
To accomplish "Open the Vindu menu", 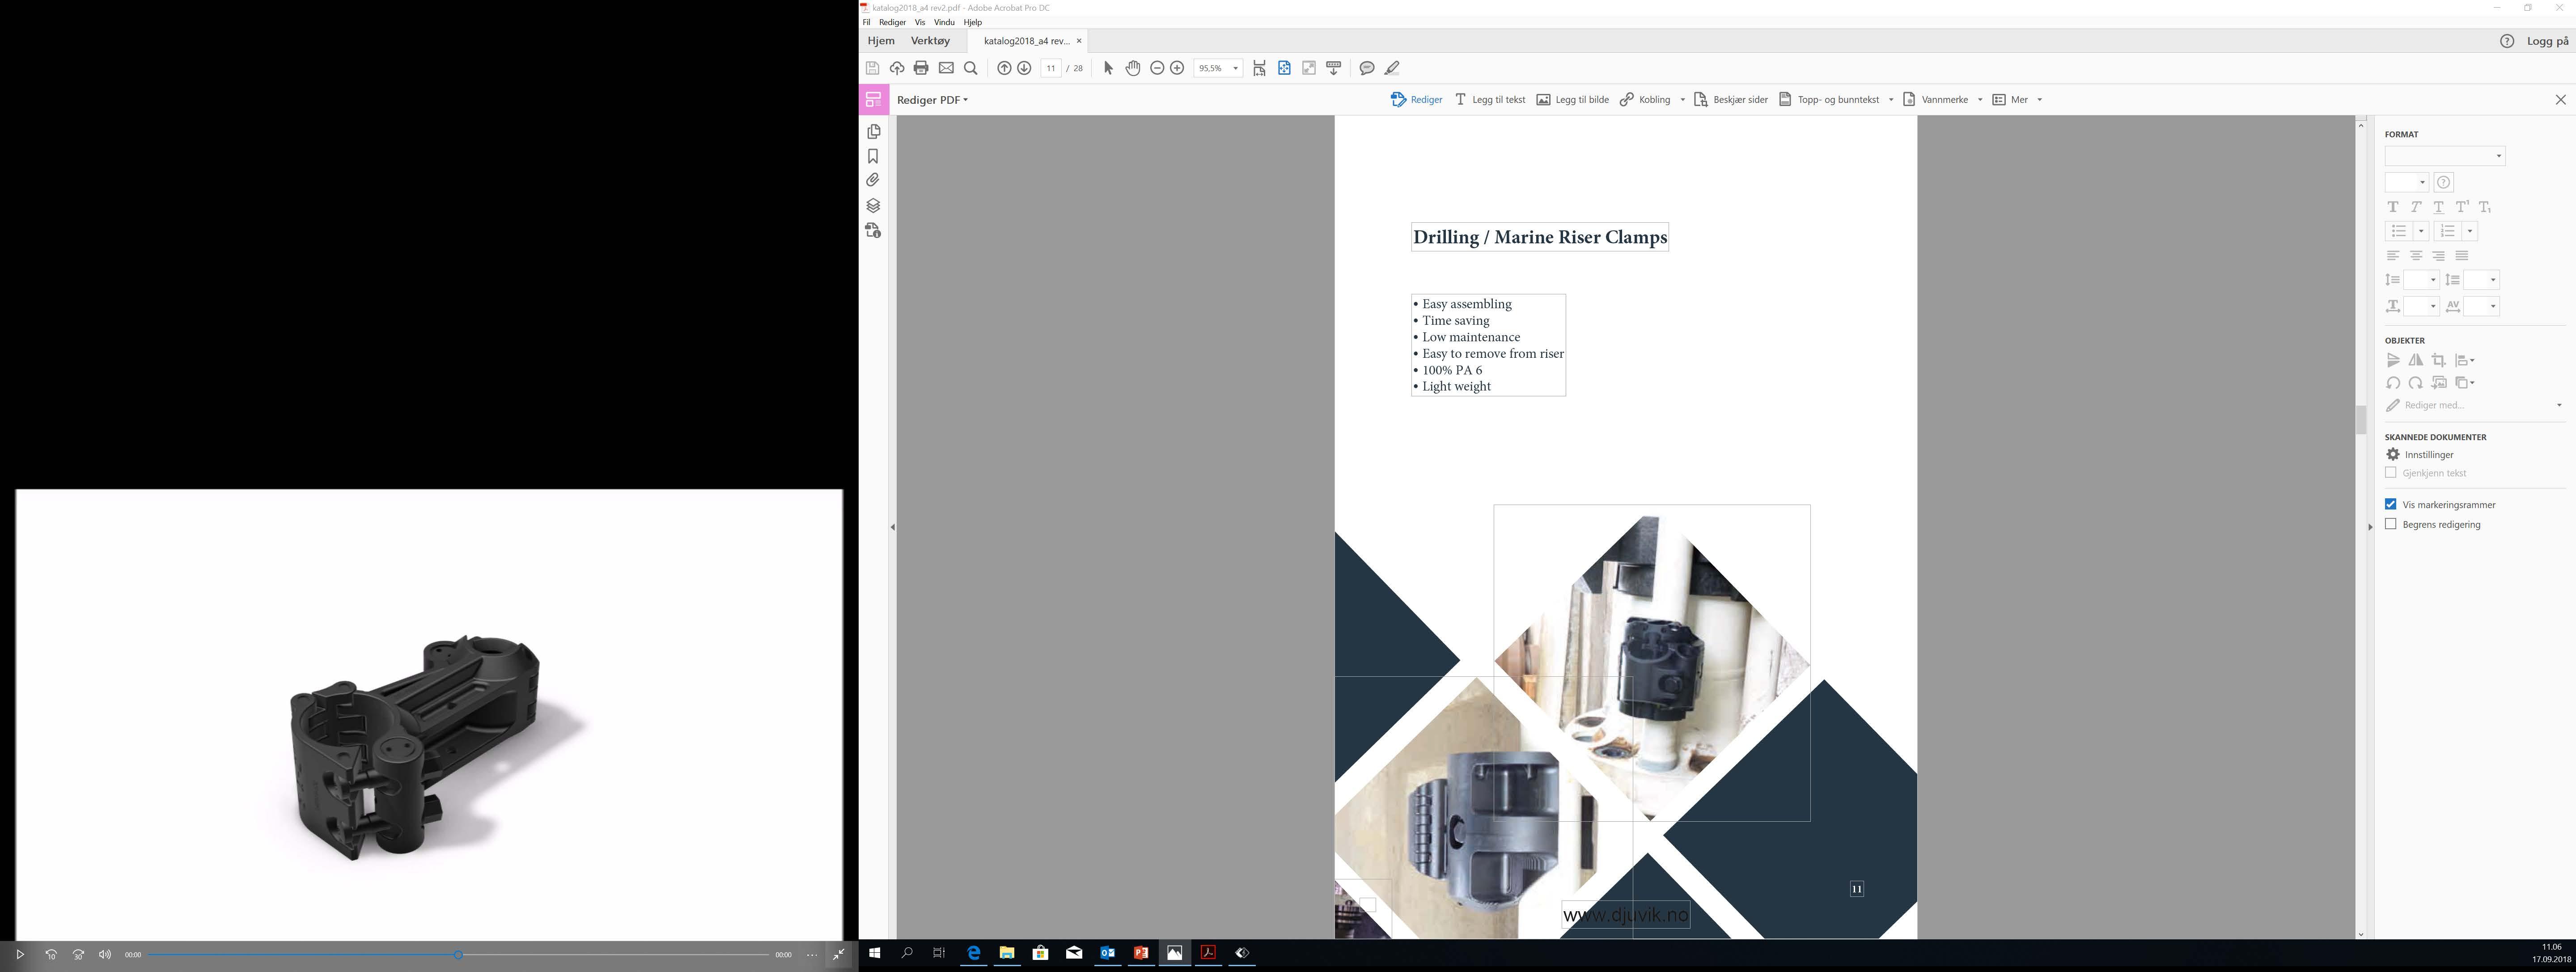I will [x=944, y=22].
